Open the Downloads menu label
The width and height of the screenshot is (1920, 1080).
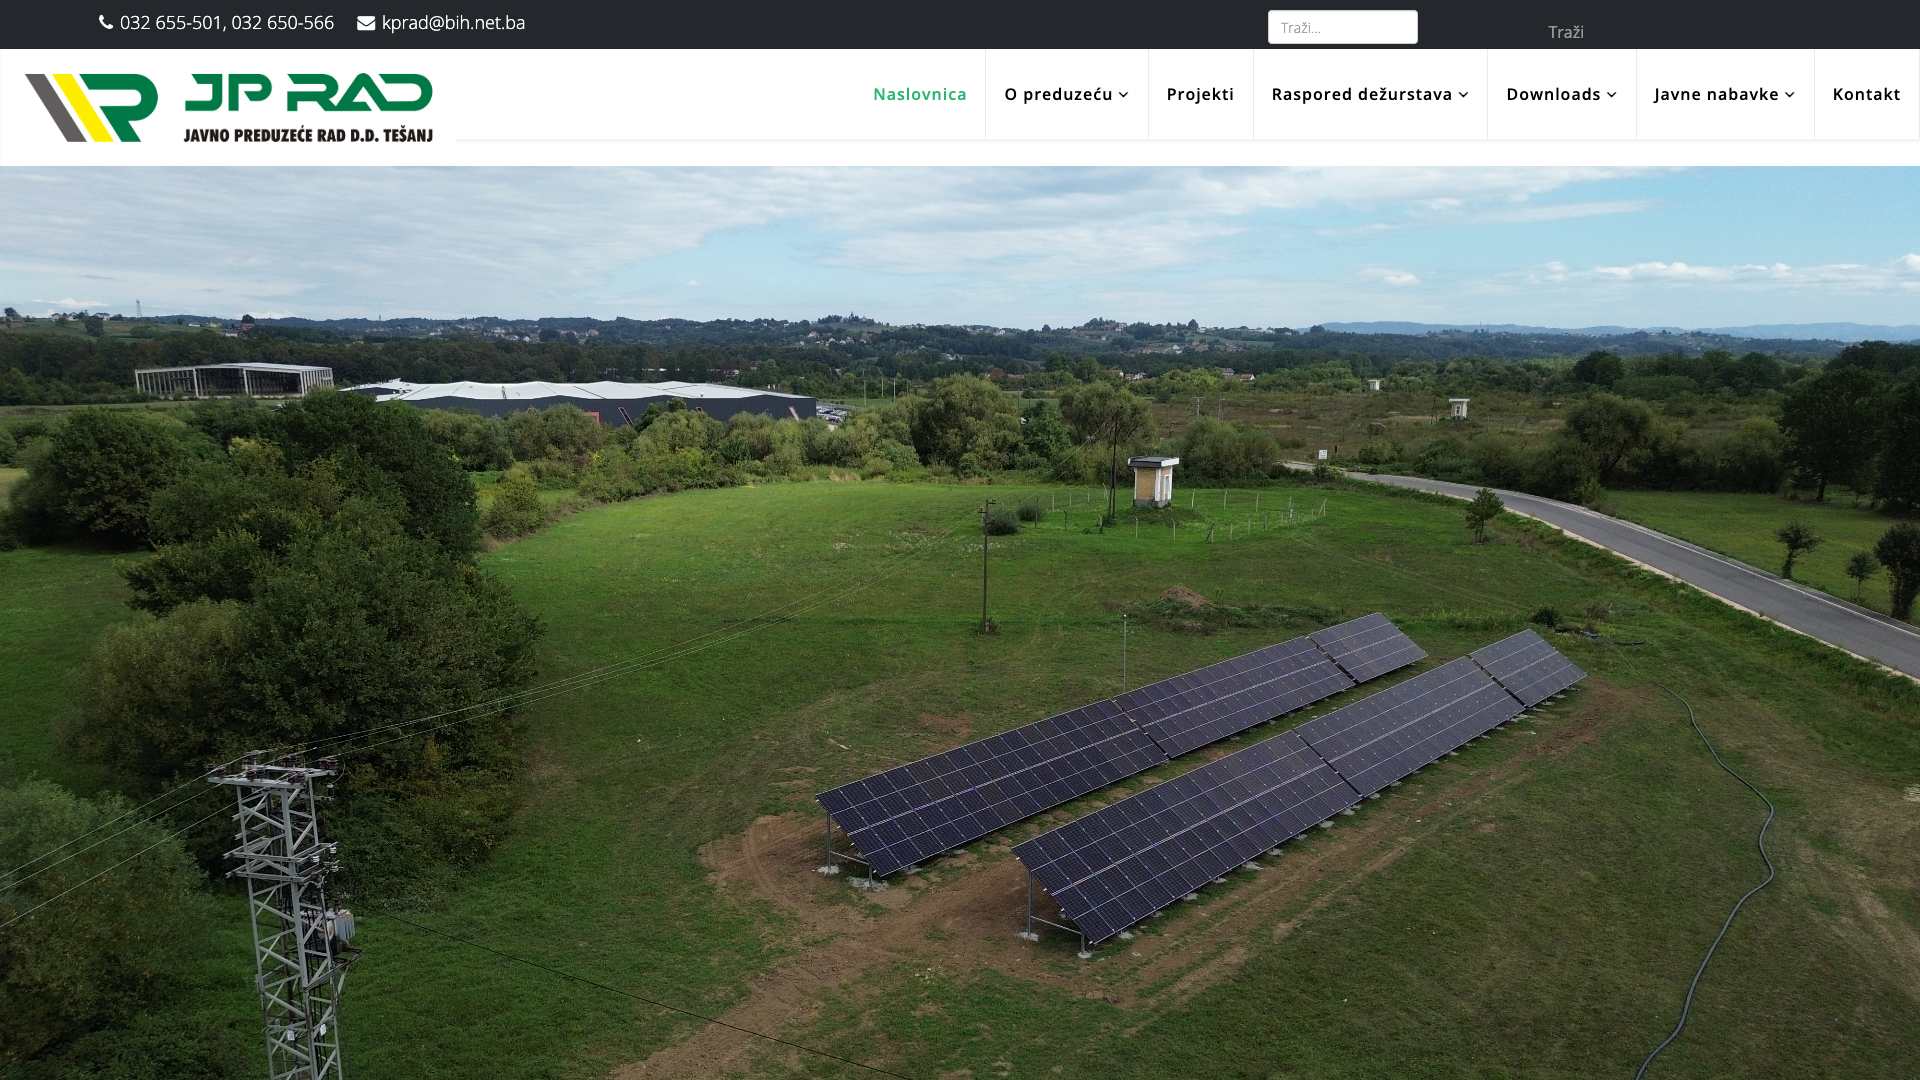[x=1553, y=94]
